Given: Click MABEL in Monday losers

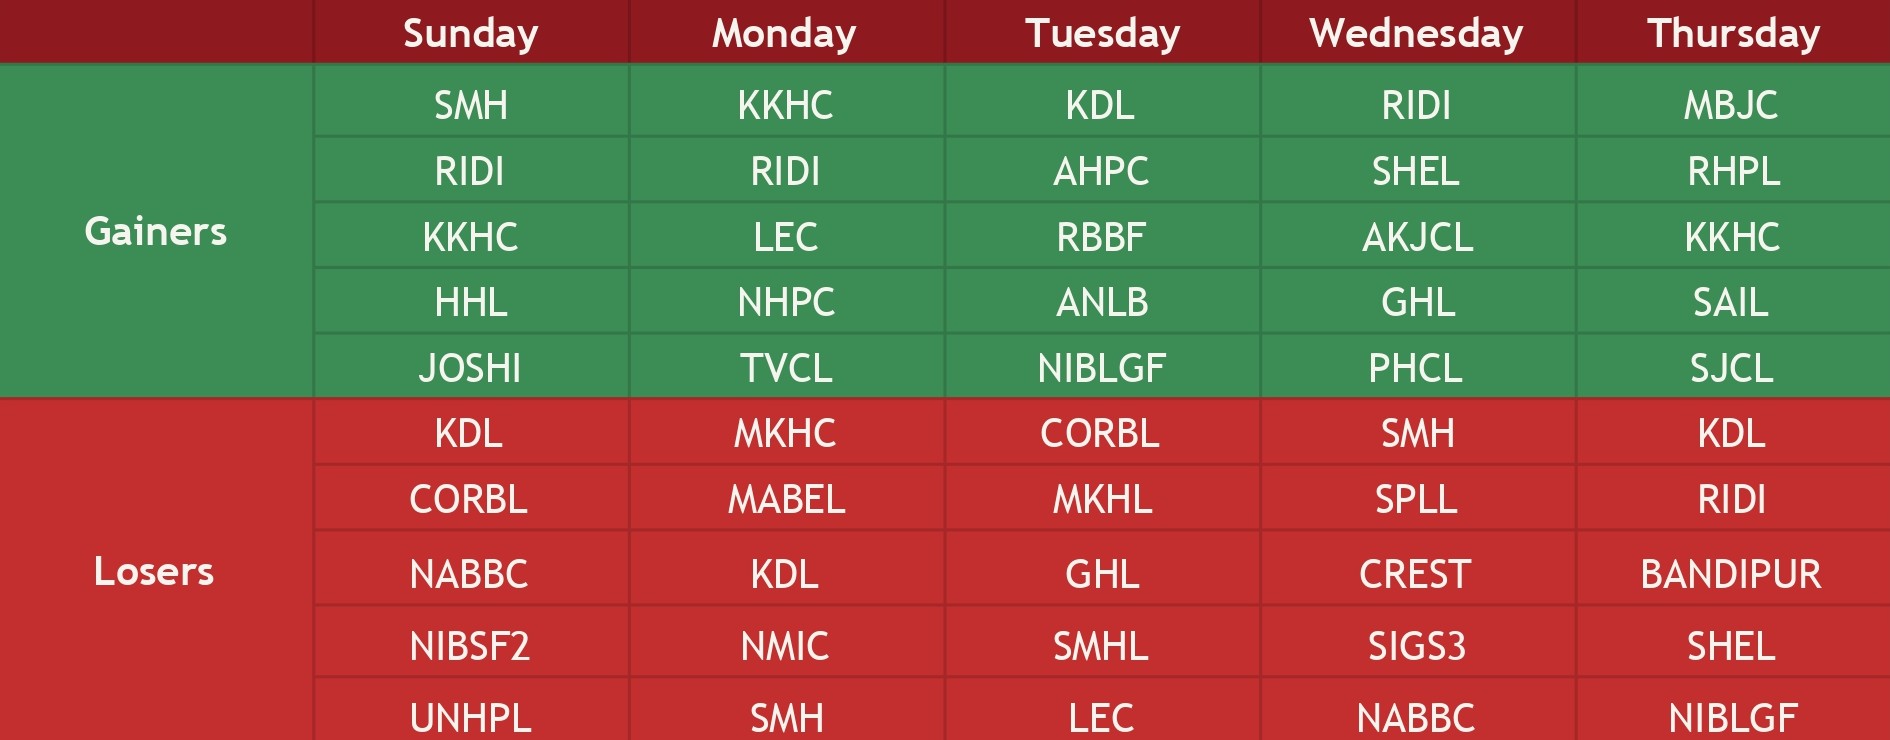Looking at the screenshot, I should [786, 499].
